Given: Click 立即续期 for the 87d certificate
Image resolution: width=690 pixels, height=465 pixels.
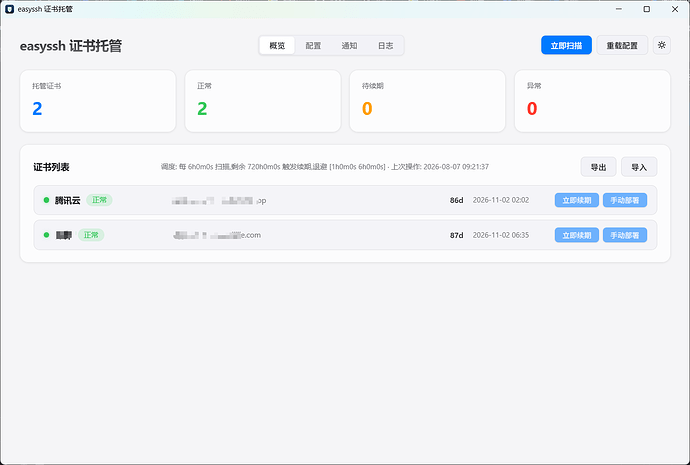Looking at the screenshot, I should [576, 235].
